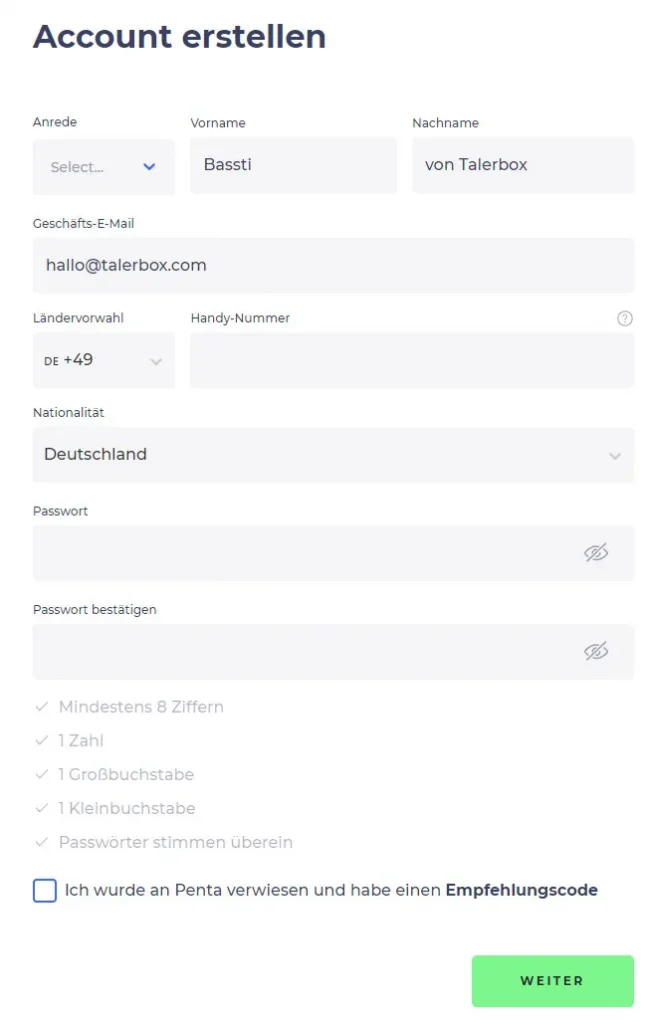Tick the Empfehlungscode referral checkbox
Image resolution: width=646 pixels, height=1024 pixels.
[x=45, y=890]
